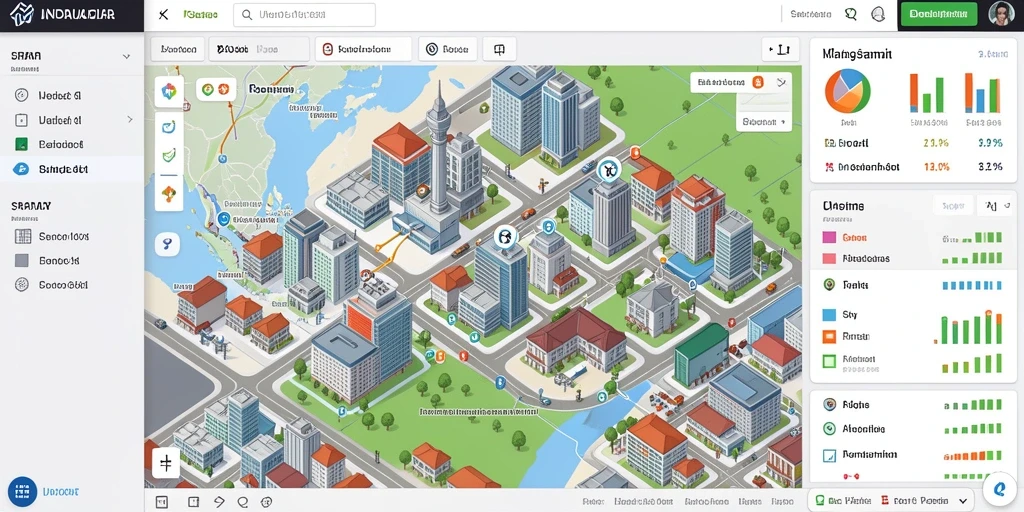Select the green shield check map tool
Screen dimensions: 1024x512
pyautogui.click(x=168, y=155)
